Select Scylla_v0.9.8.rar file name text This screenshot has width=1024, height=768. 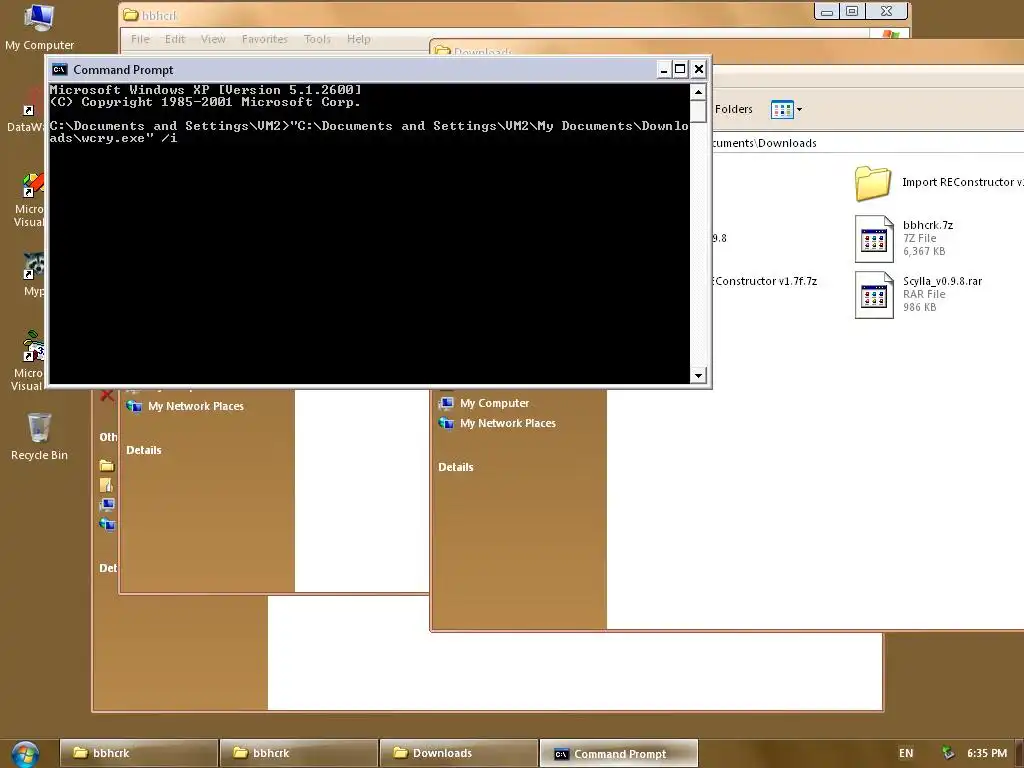942,281
